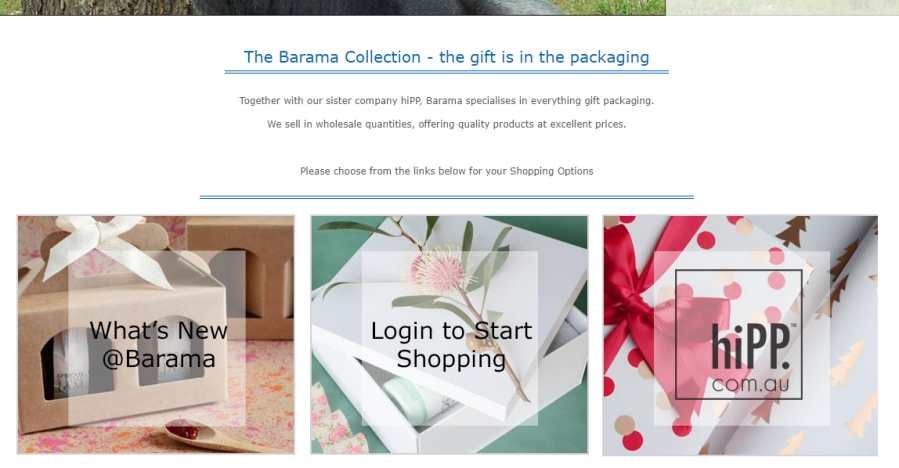
Task: Click The Barama Collection heading
Action: [447, 57]
